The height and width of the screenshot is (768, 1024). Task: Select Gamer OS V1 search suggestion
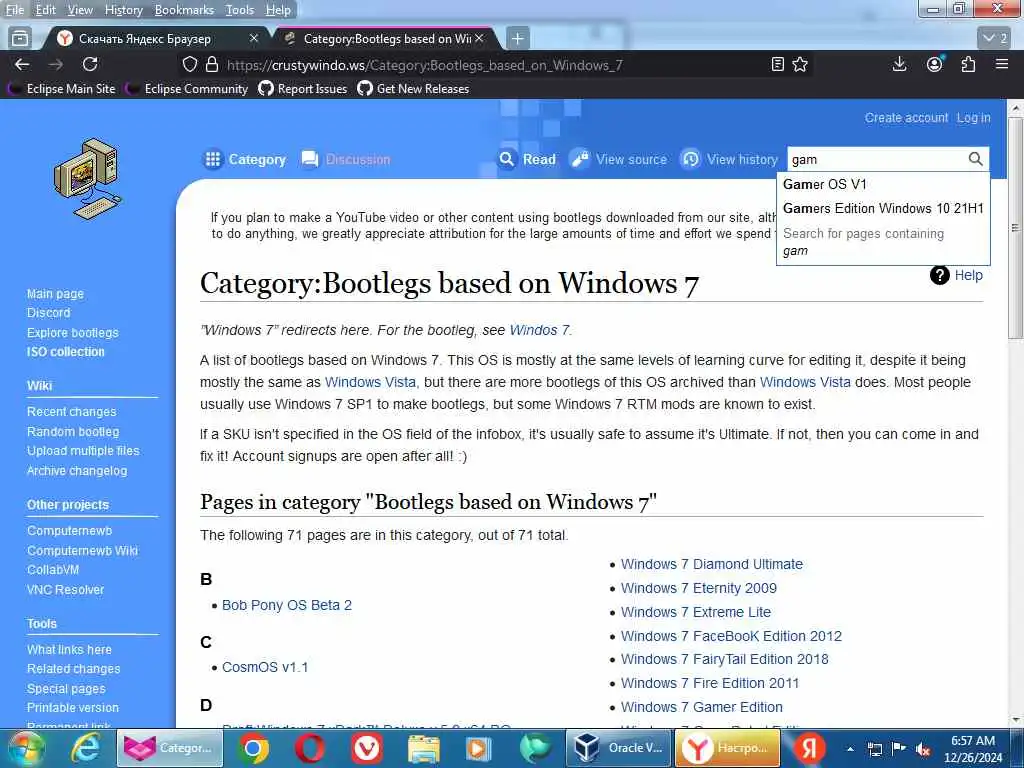point(883,184)
